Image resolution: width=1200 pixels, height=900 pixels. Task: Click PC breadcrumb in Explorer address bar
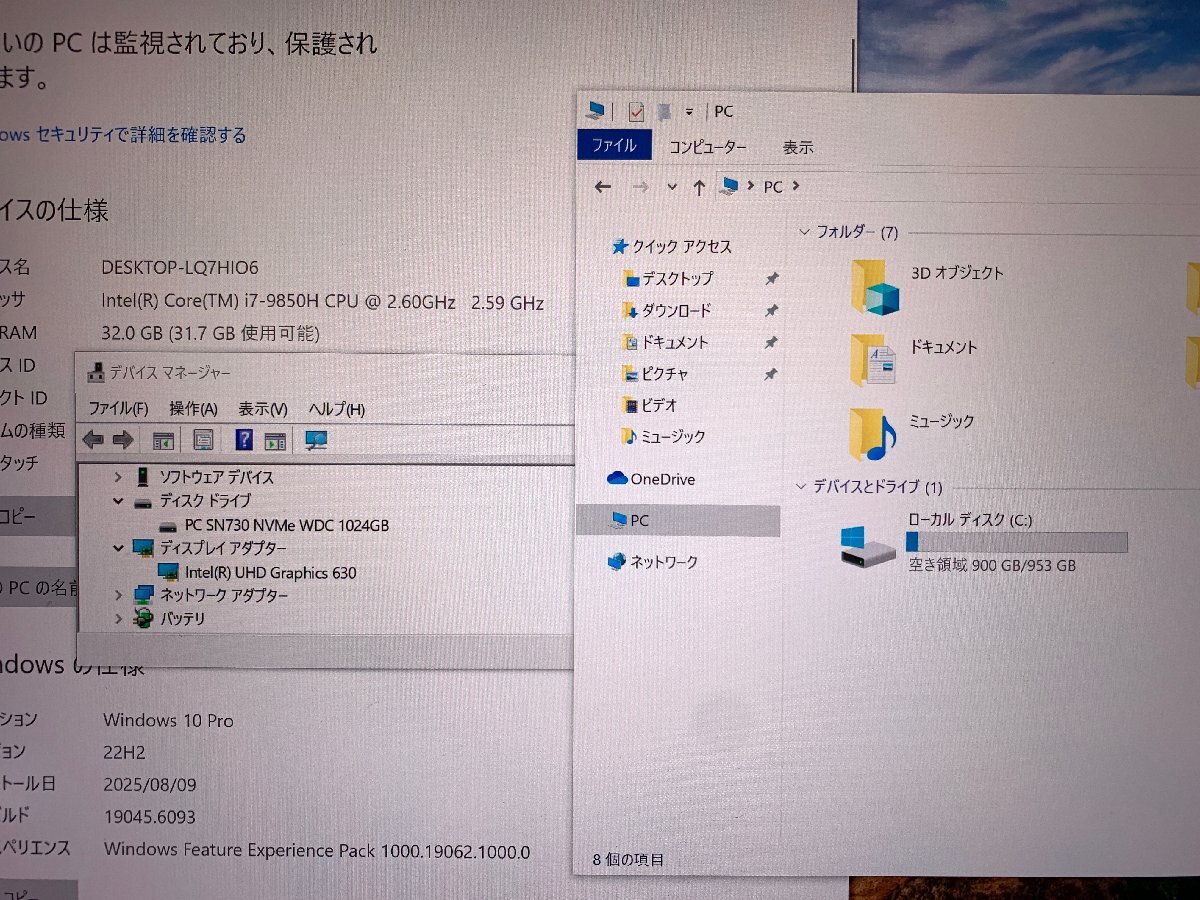point(773,187)
